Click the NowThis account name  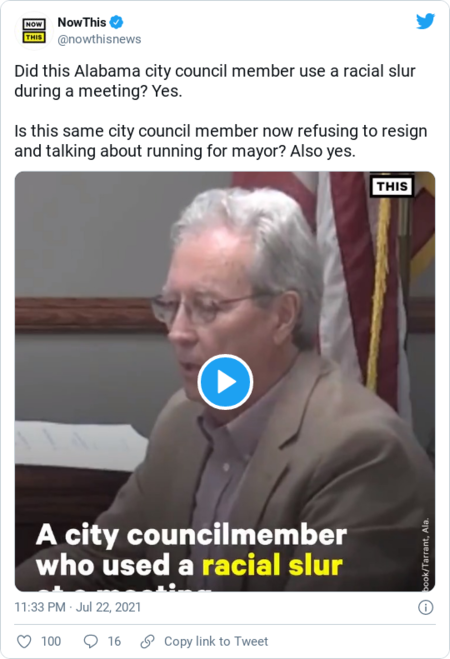click(82, 22)
